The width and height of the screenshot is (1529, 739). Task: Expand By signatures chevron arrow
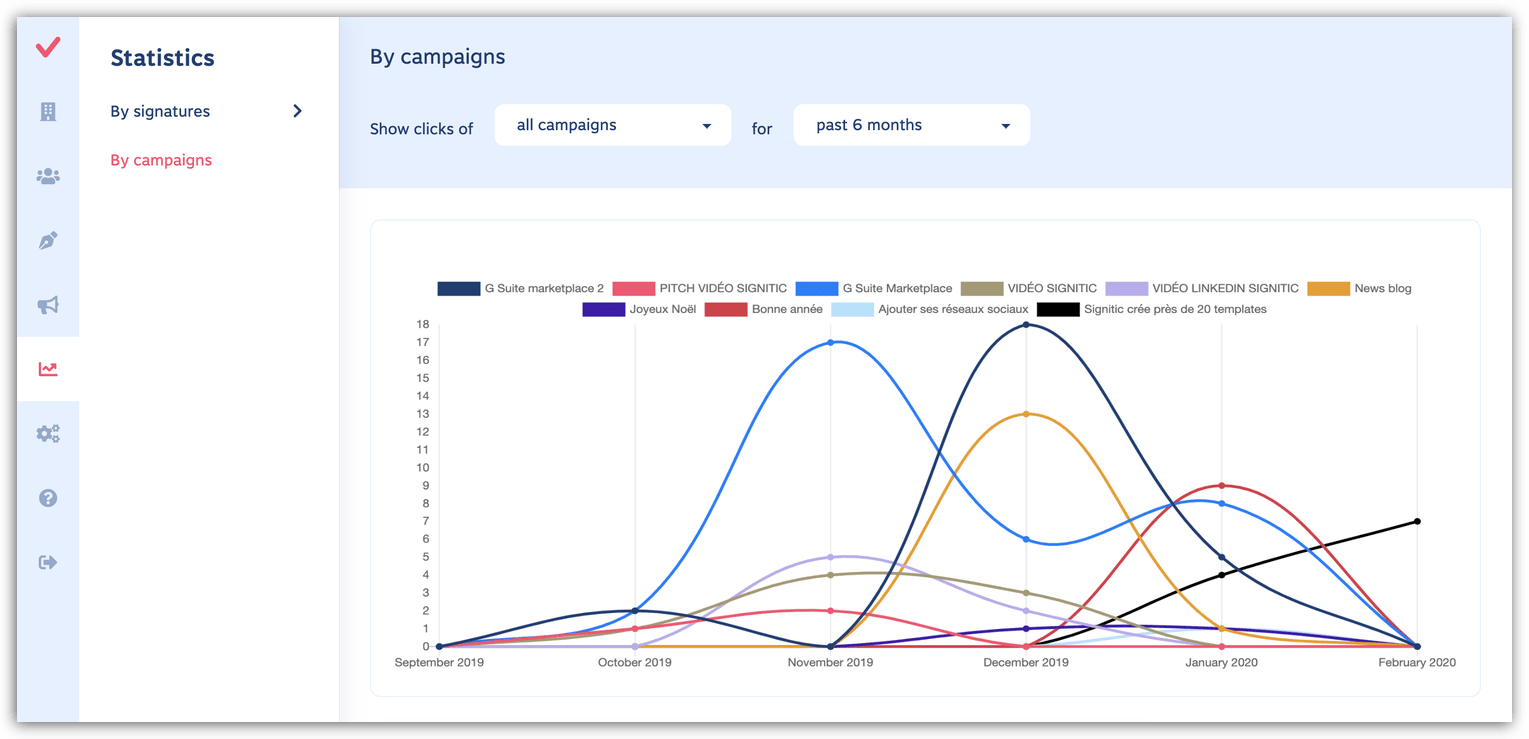(297, 111)
